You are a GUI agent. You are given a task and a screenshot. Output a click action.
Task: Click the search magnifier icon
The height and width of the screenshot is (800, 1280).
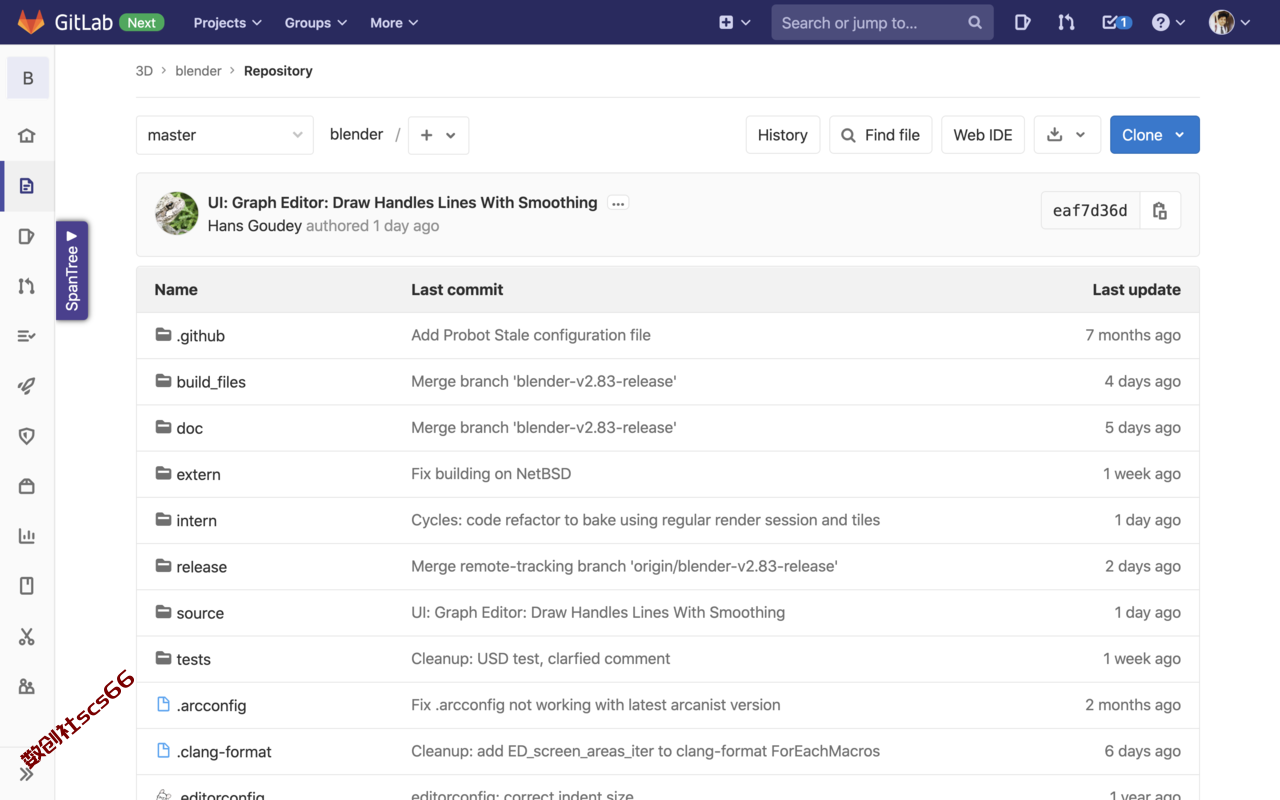coord(975,22)
